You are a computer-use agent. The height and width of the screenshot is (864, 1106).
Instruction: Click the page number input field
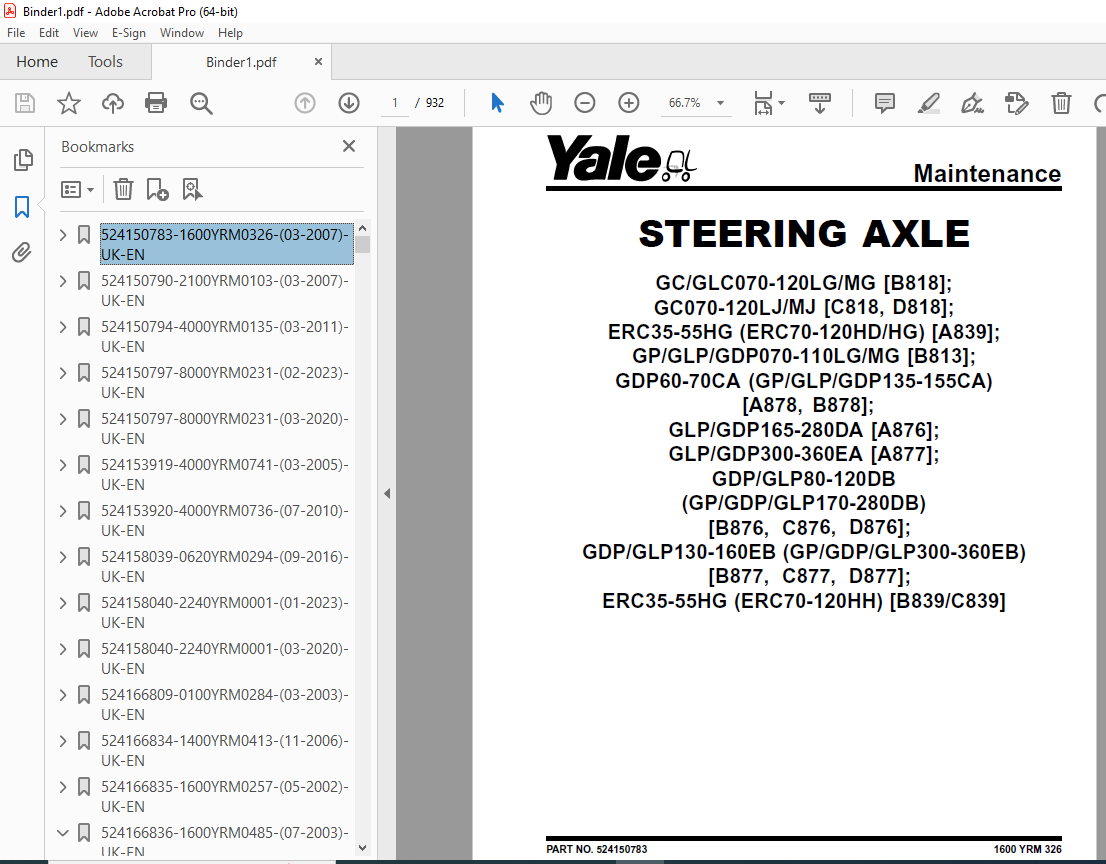(395, 103)
